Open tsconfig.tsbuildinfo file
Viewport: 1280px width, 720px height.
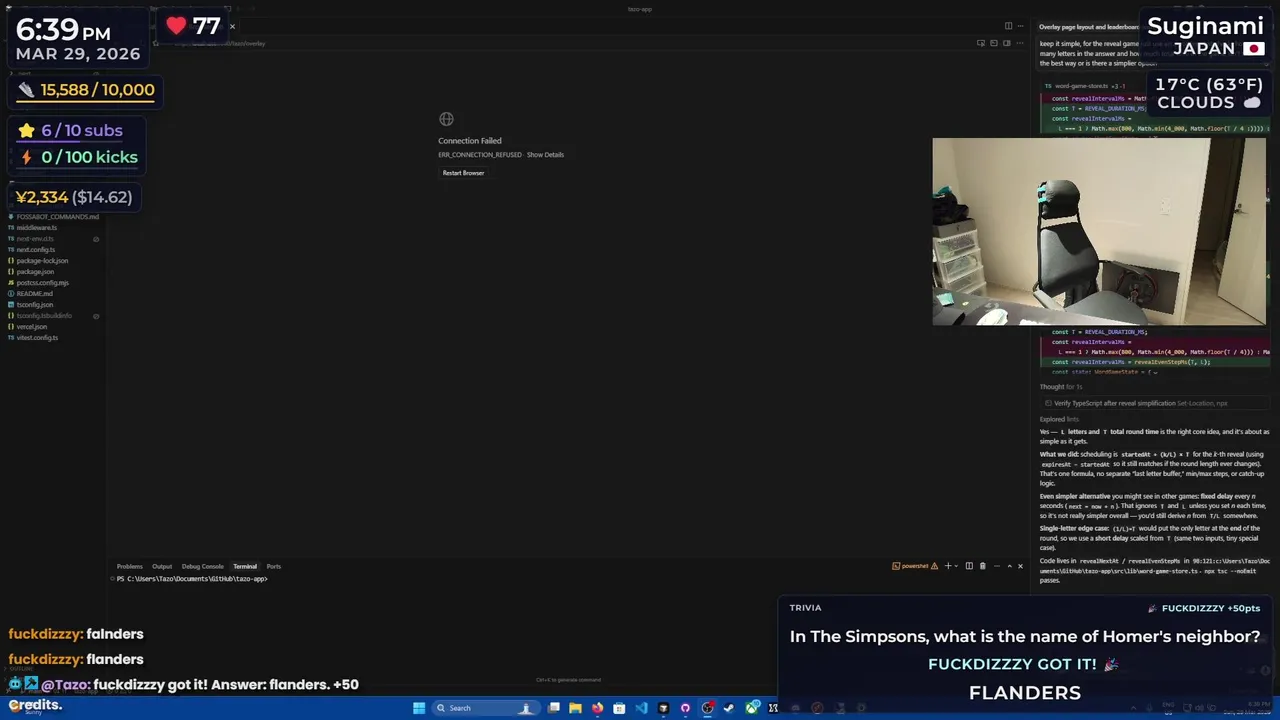point(44,316)
